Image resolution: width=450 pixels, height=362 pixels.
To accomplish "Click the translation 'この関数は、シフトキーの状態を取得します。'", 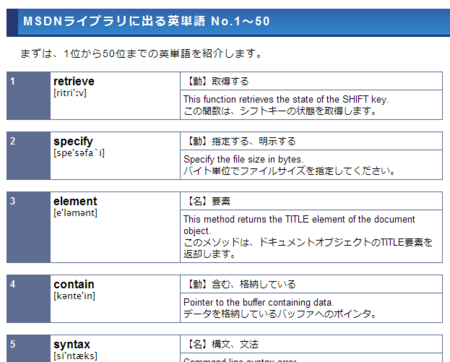I will (280, 111).
